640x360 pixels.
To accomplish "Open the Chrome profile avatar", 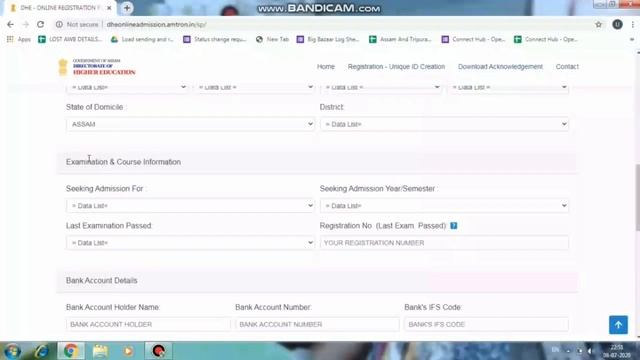I will (x=617, y=24).
